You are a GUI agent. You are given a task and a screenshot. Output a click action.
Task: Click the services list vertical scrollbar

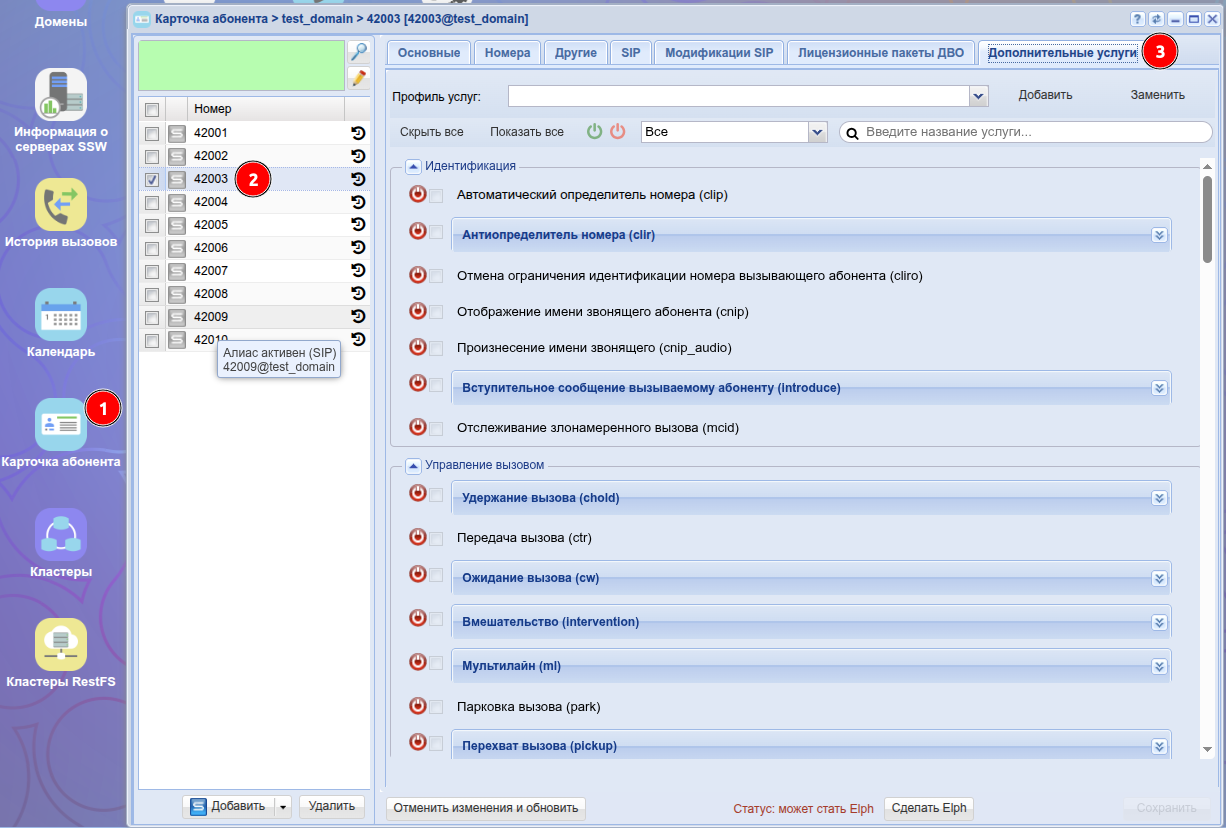pos(1207,220)
